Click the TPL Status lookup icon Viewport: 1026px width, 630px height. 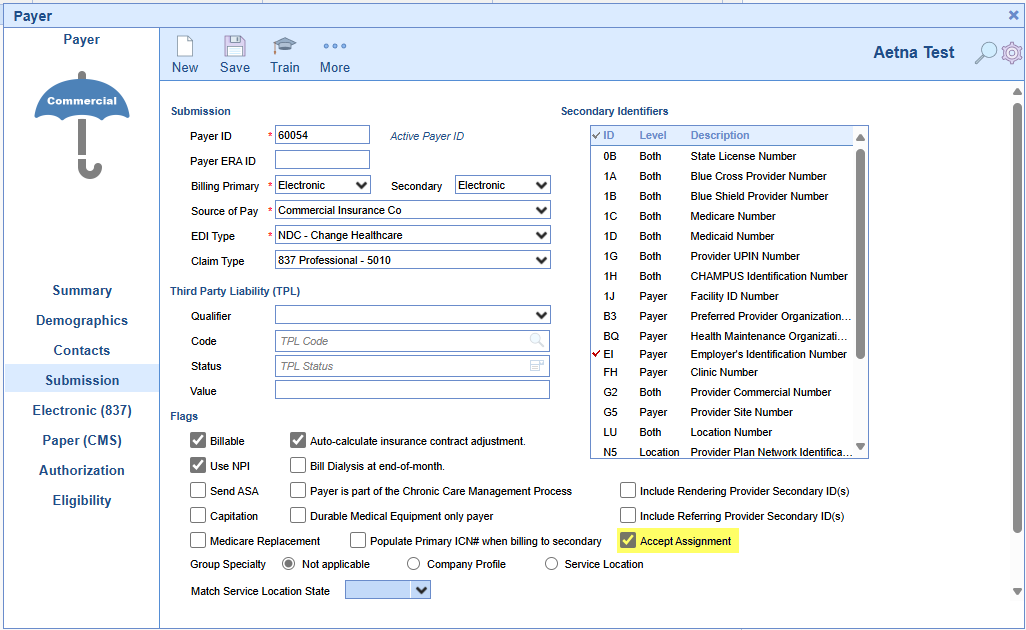coord(538,366)
